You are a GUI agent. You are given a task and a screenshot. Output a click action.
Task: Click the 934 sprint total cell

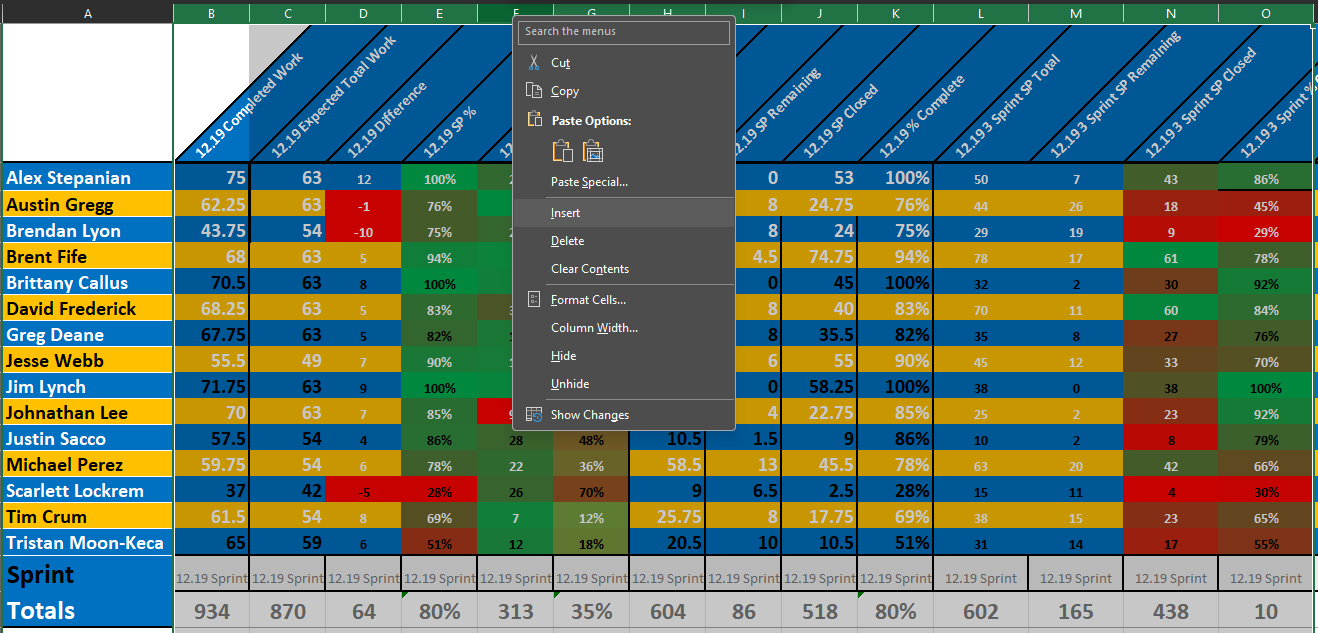(211, 611)
